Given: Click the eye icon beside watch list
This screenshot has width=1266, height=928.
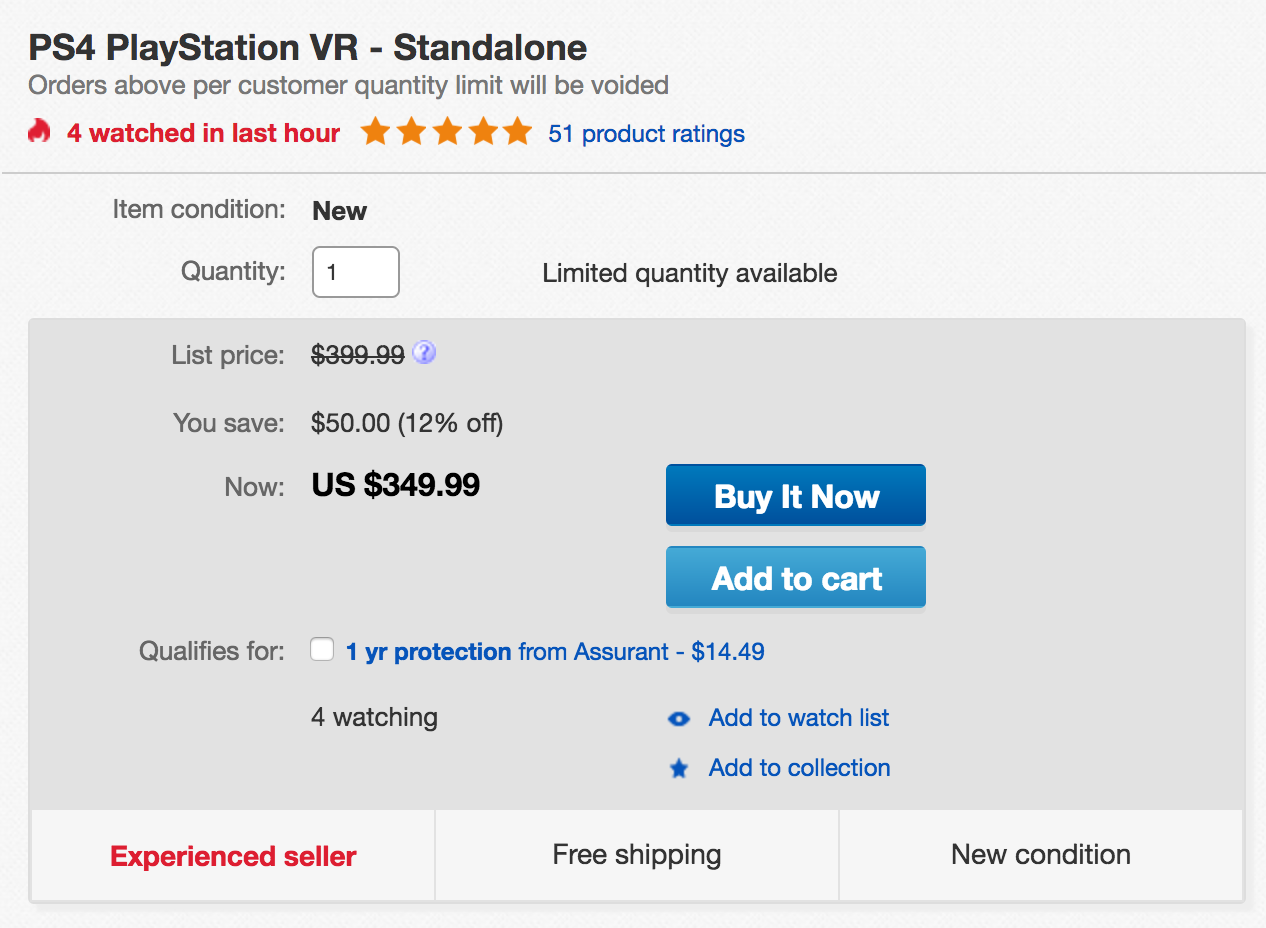Looking at the screenshot, I should coord(679,719).
